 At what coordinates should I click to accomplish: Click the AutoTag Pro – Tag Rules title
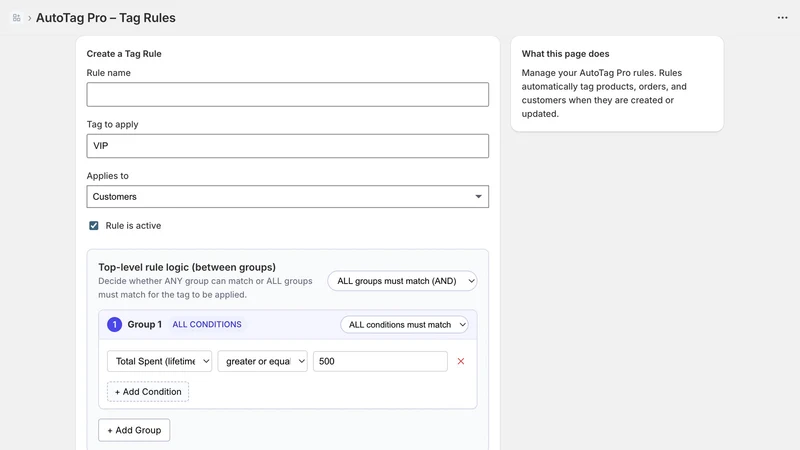point(106,18)
